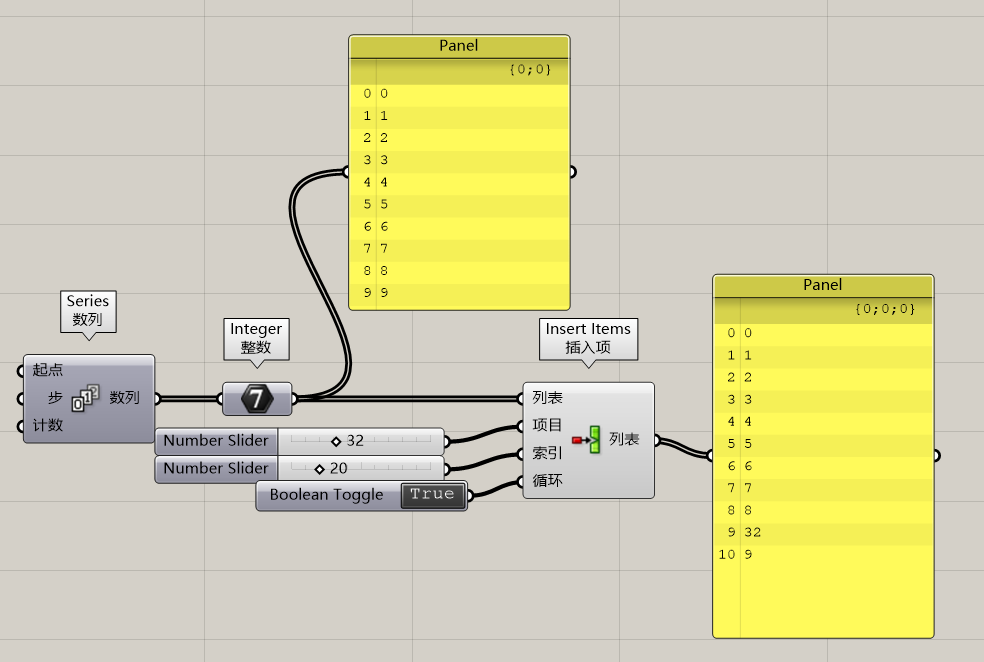This screenshot has height=662, width=984.
Task: Click the output grip of the {0;0;0} panel
Action: [x=936, y=456]
